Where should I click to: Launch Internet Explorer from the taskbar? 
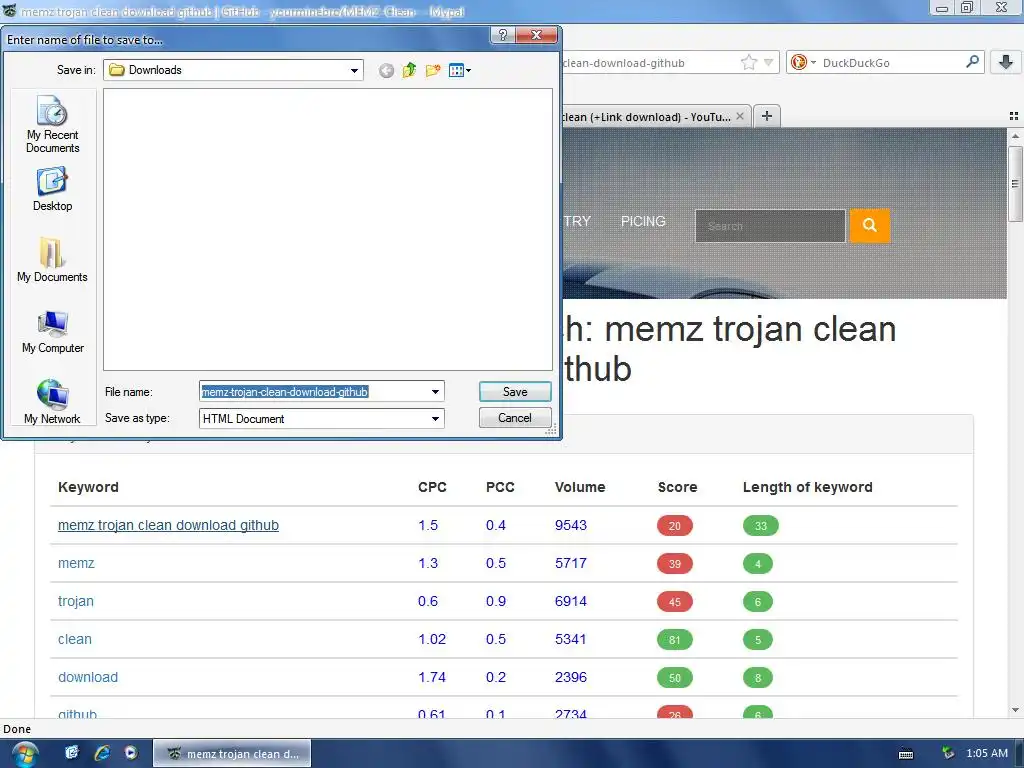click(102, 753)
